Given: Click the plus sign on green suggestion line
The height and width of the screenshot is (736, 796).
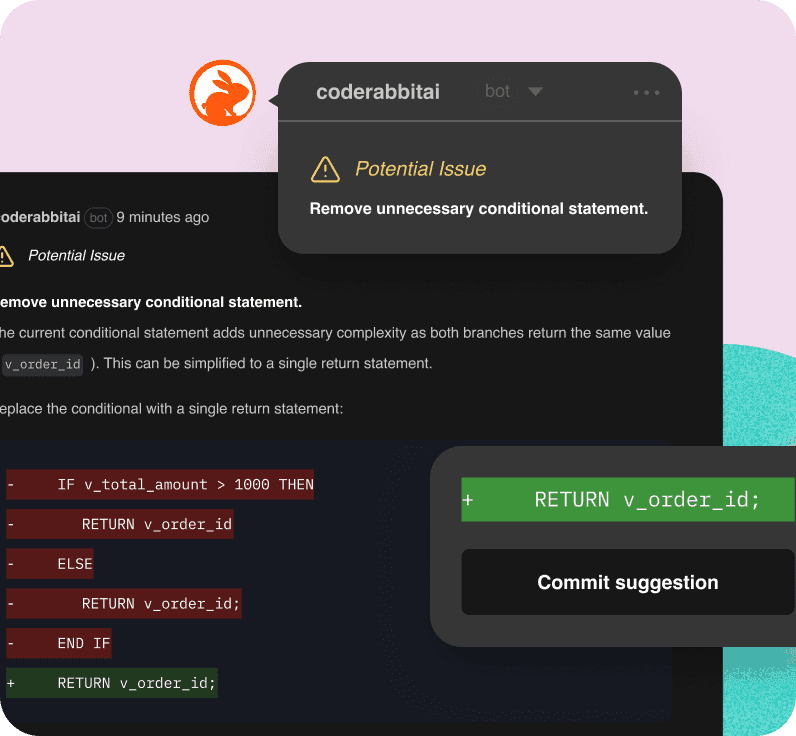Looking at the screenshot, I should coord(468,500).
